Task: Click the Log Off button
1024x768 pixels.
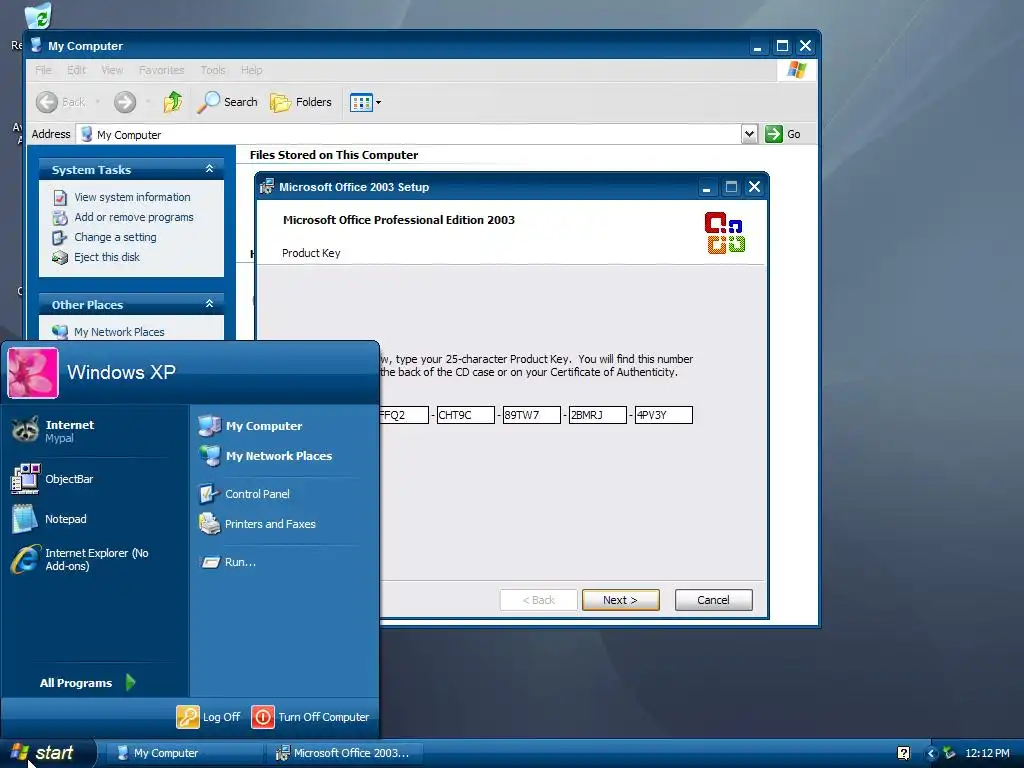Action: coord(209,717)
